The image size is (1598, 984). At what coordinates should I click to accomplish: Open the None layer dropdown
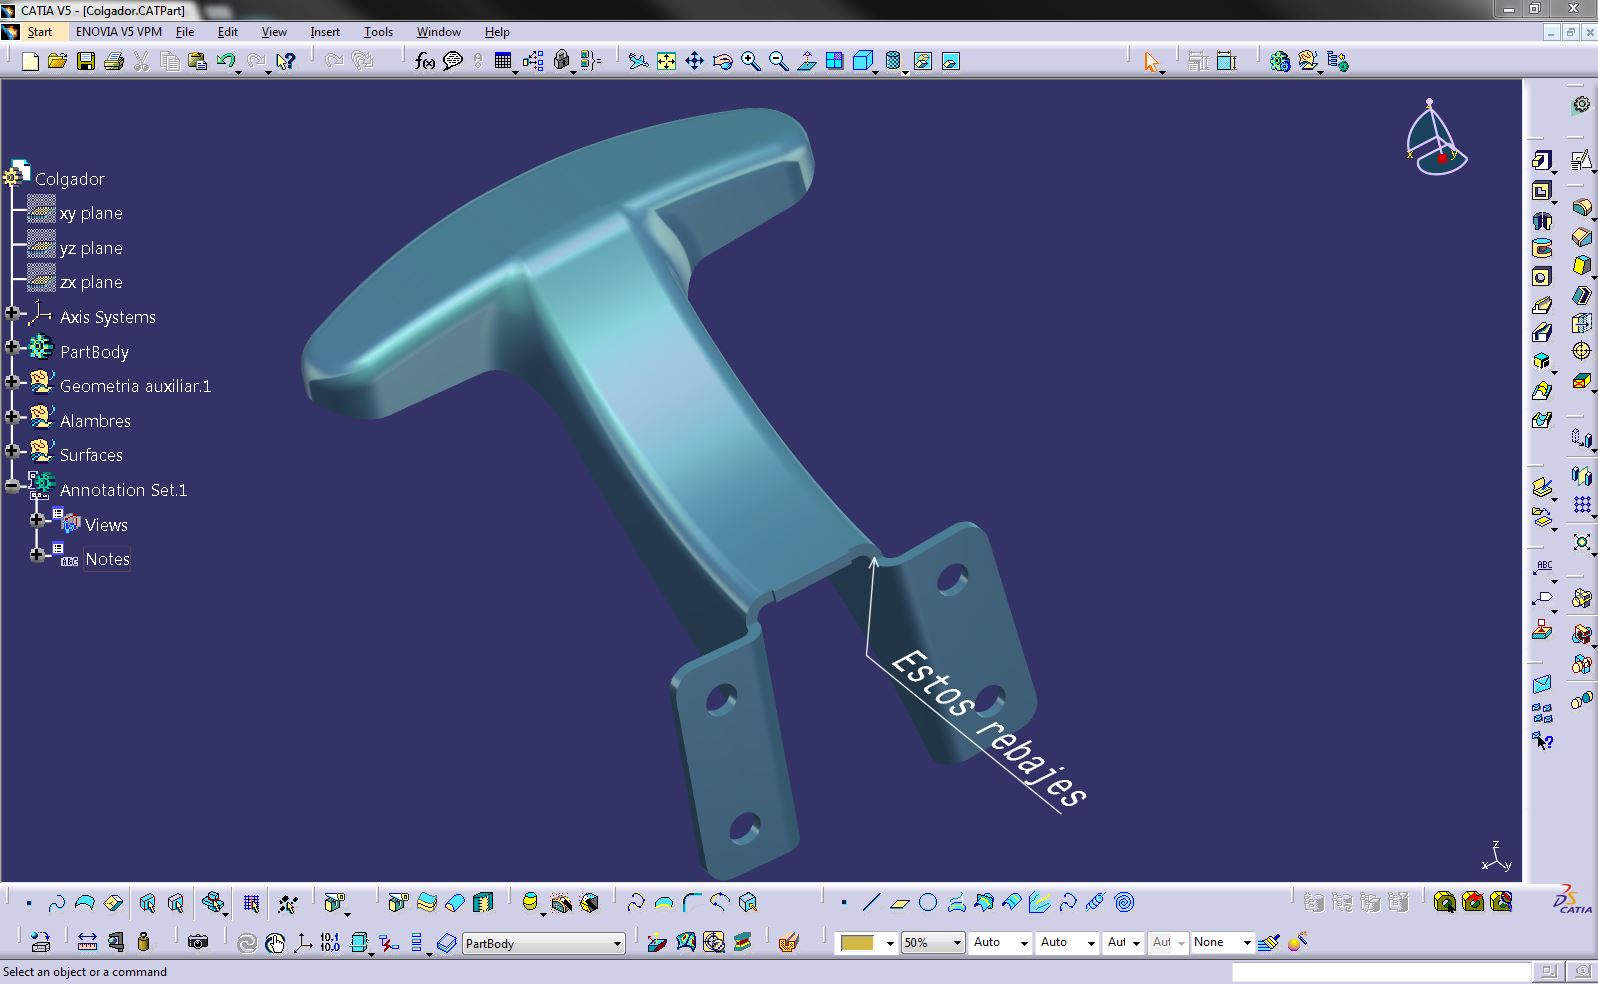[1246, 943]
